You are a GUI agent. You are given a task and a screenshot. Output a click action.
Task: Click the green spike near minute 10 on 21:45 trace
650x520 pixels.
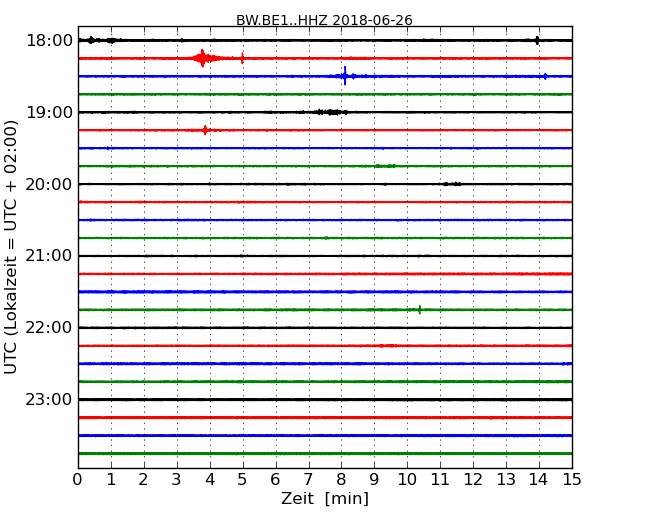pyautogui.click(x=420, y=309)
